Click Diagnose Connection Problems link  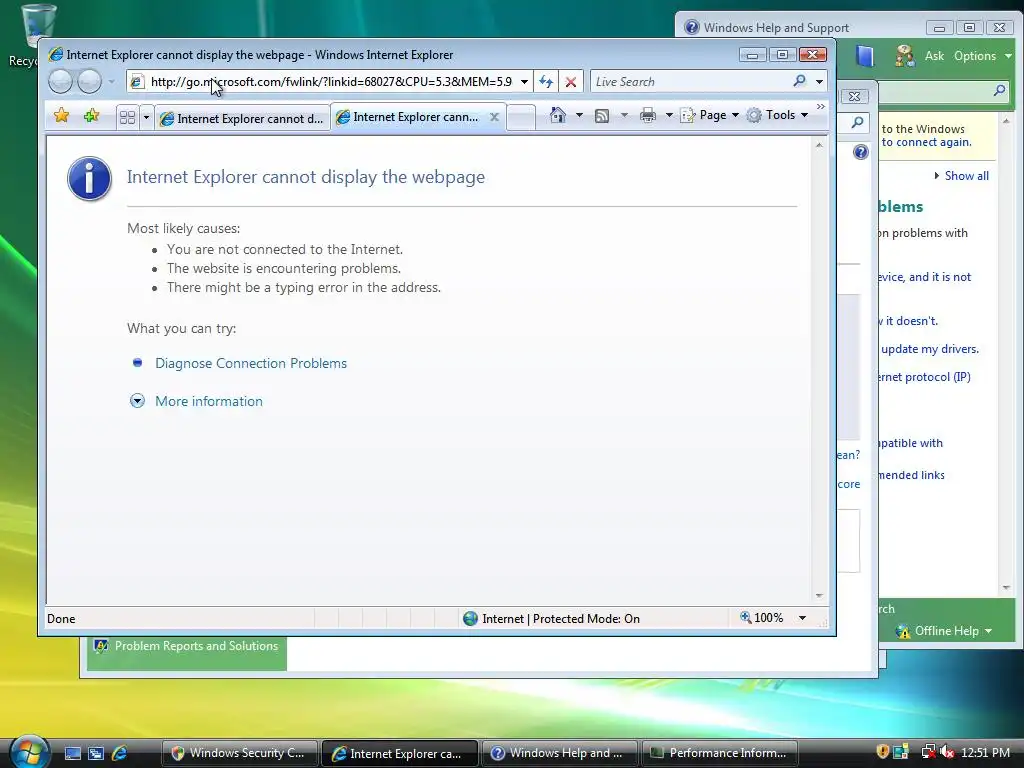click(251, 363)
